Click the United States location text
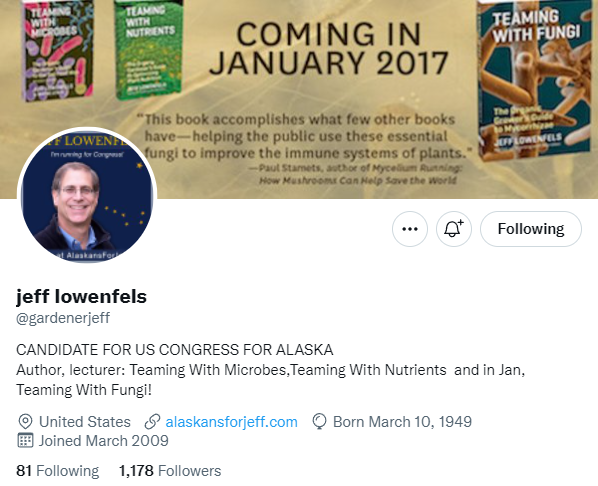Viewport: 598px width, 486px height. pyautogui.click(x=85, y=422)
